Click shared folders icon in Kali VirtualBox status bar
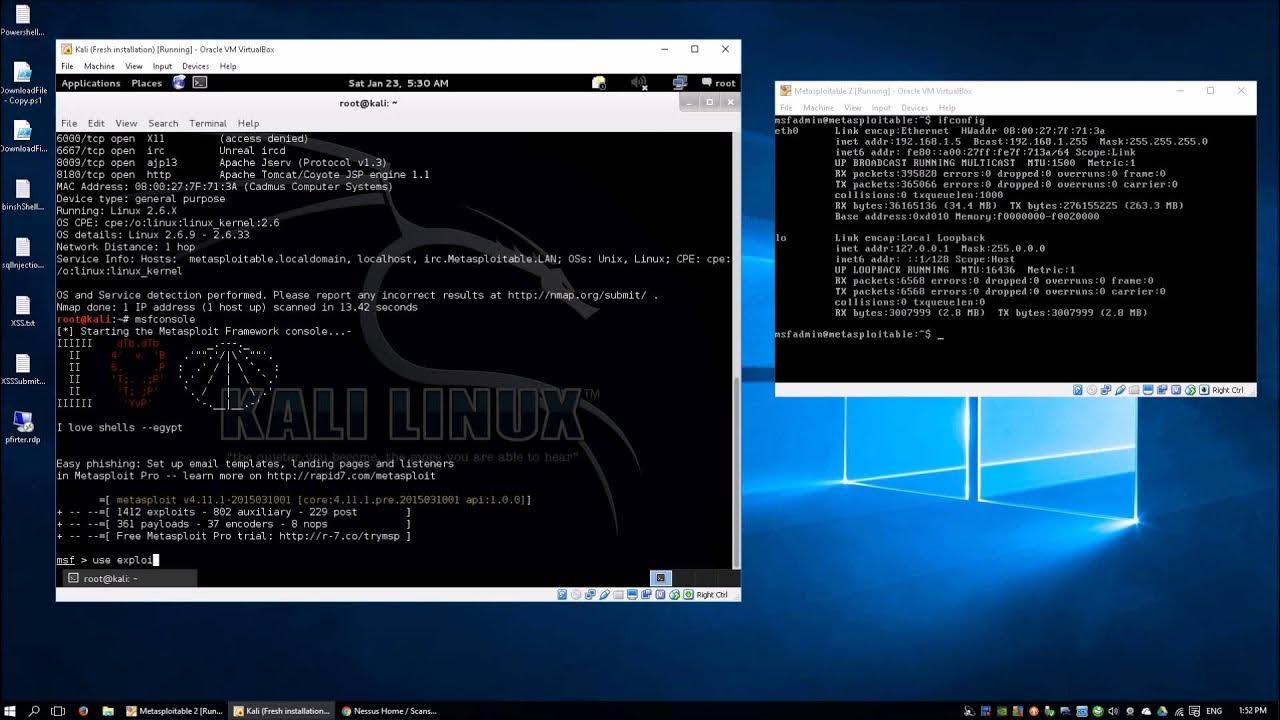Screen dimensions: 1280x720 pyautogui.click(x=618, y=594)
